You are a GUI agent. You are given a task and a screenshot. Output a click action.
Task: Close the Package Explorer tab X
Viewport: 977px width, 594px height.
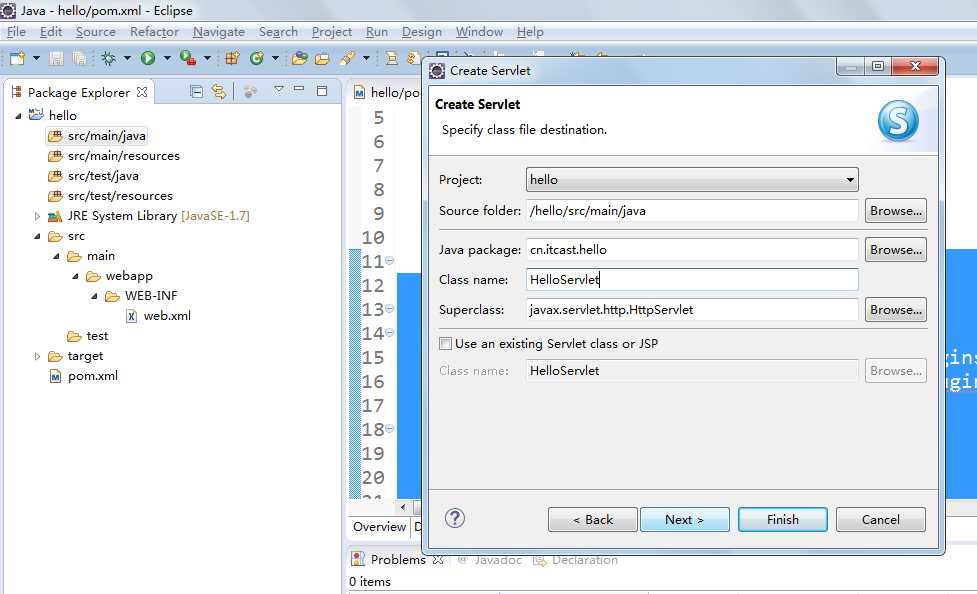tap(142, 92)
